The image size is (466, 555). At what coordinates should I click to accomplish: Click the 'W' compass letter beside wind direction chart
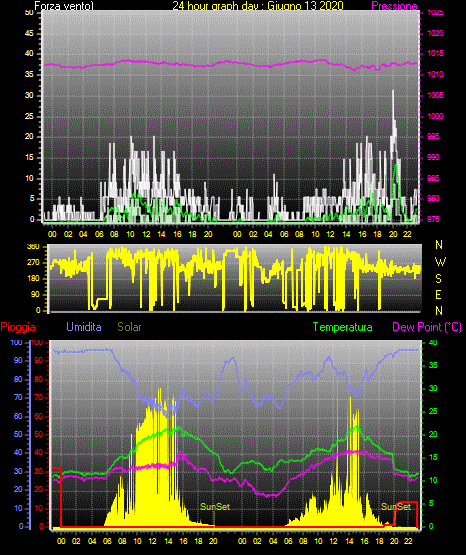[x=440, y=262]
